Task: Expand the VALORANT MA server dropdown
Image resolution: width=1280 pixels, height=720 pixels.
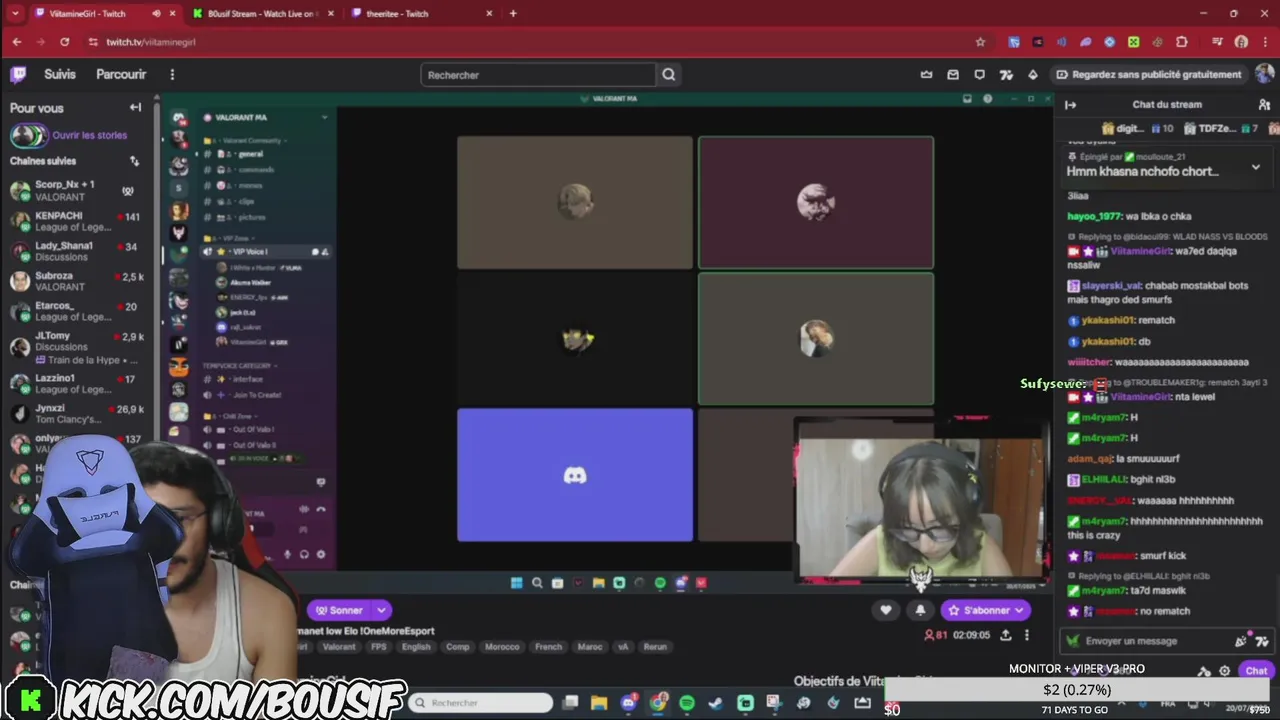Action: pyautogui.click(x=324, y=117)
